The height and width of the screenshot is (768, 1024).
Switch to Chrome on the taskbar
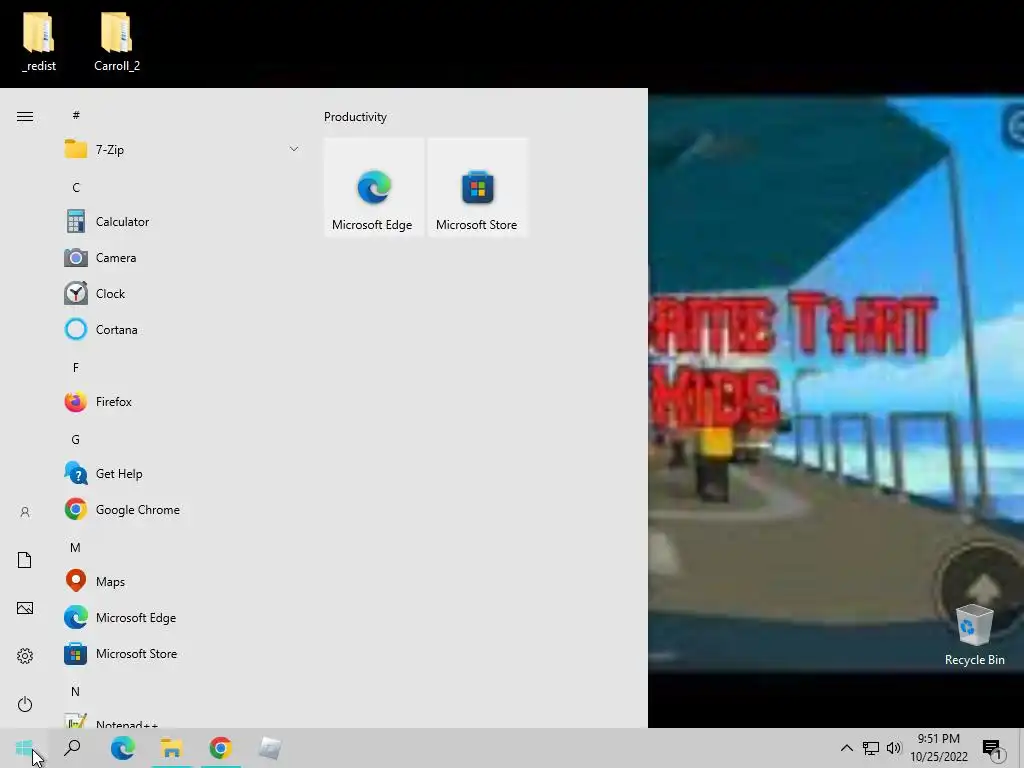[x=221, y=748]
